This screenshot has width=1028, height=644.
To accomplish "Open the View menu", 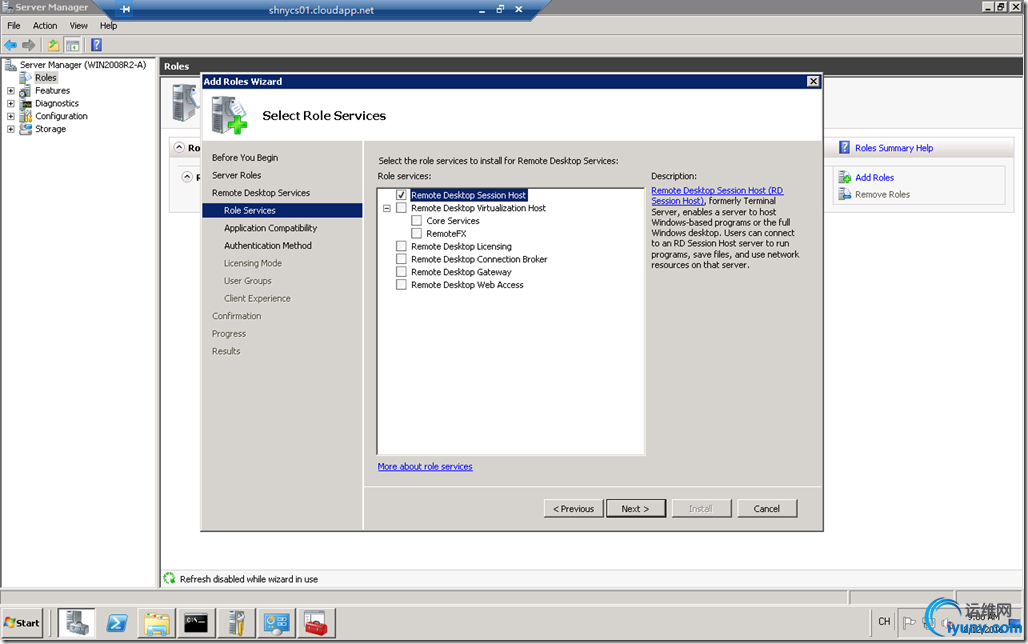I will 79,26.
